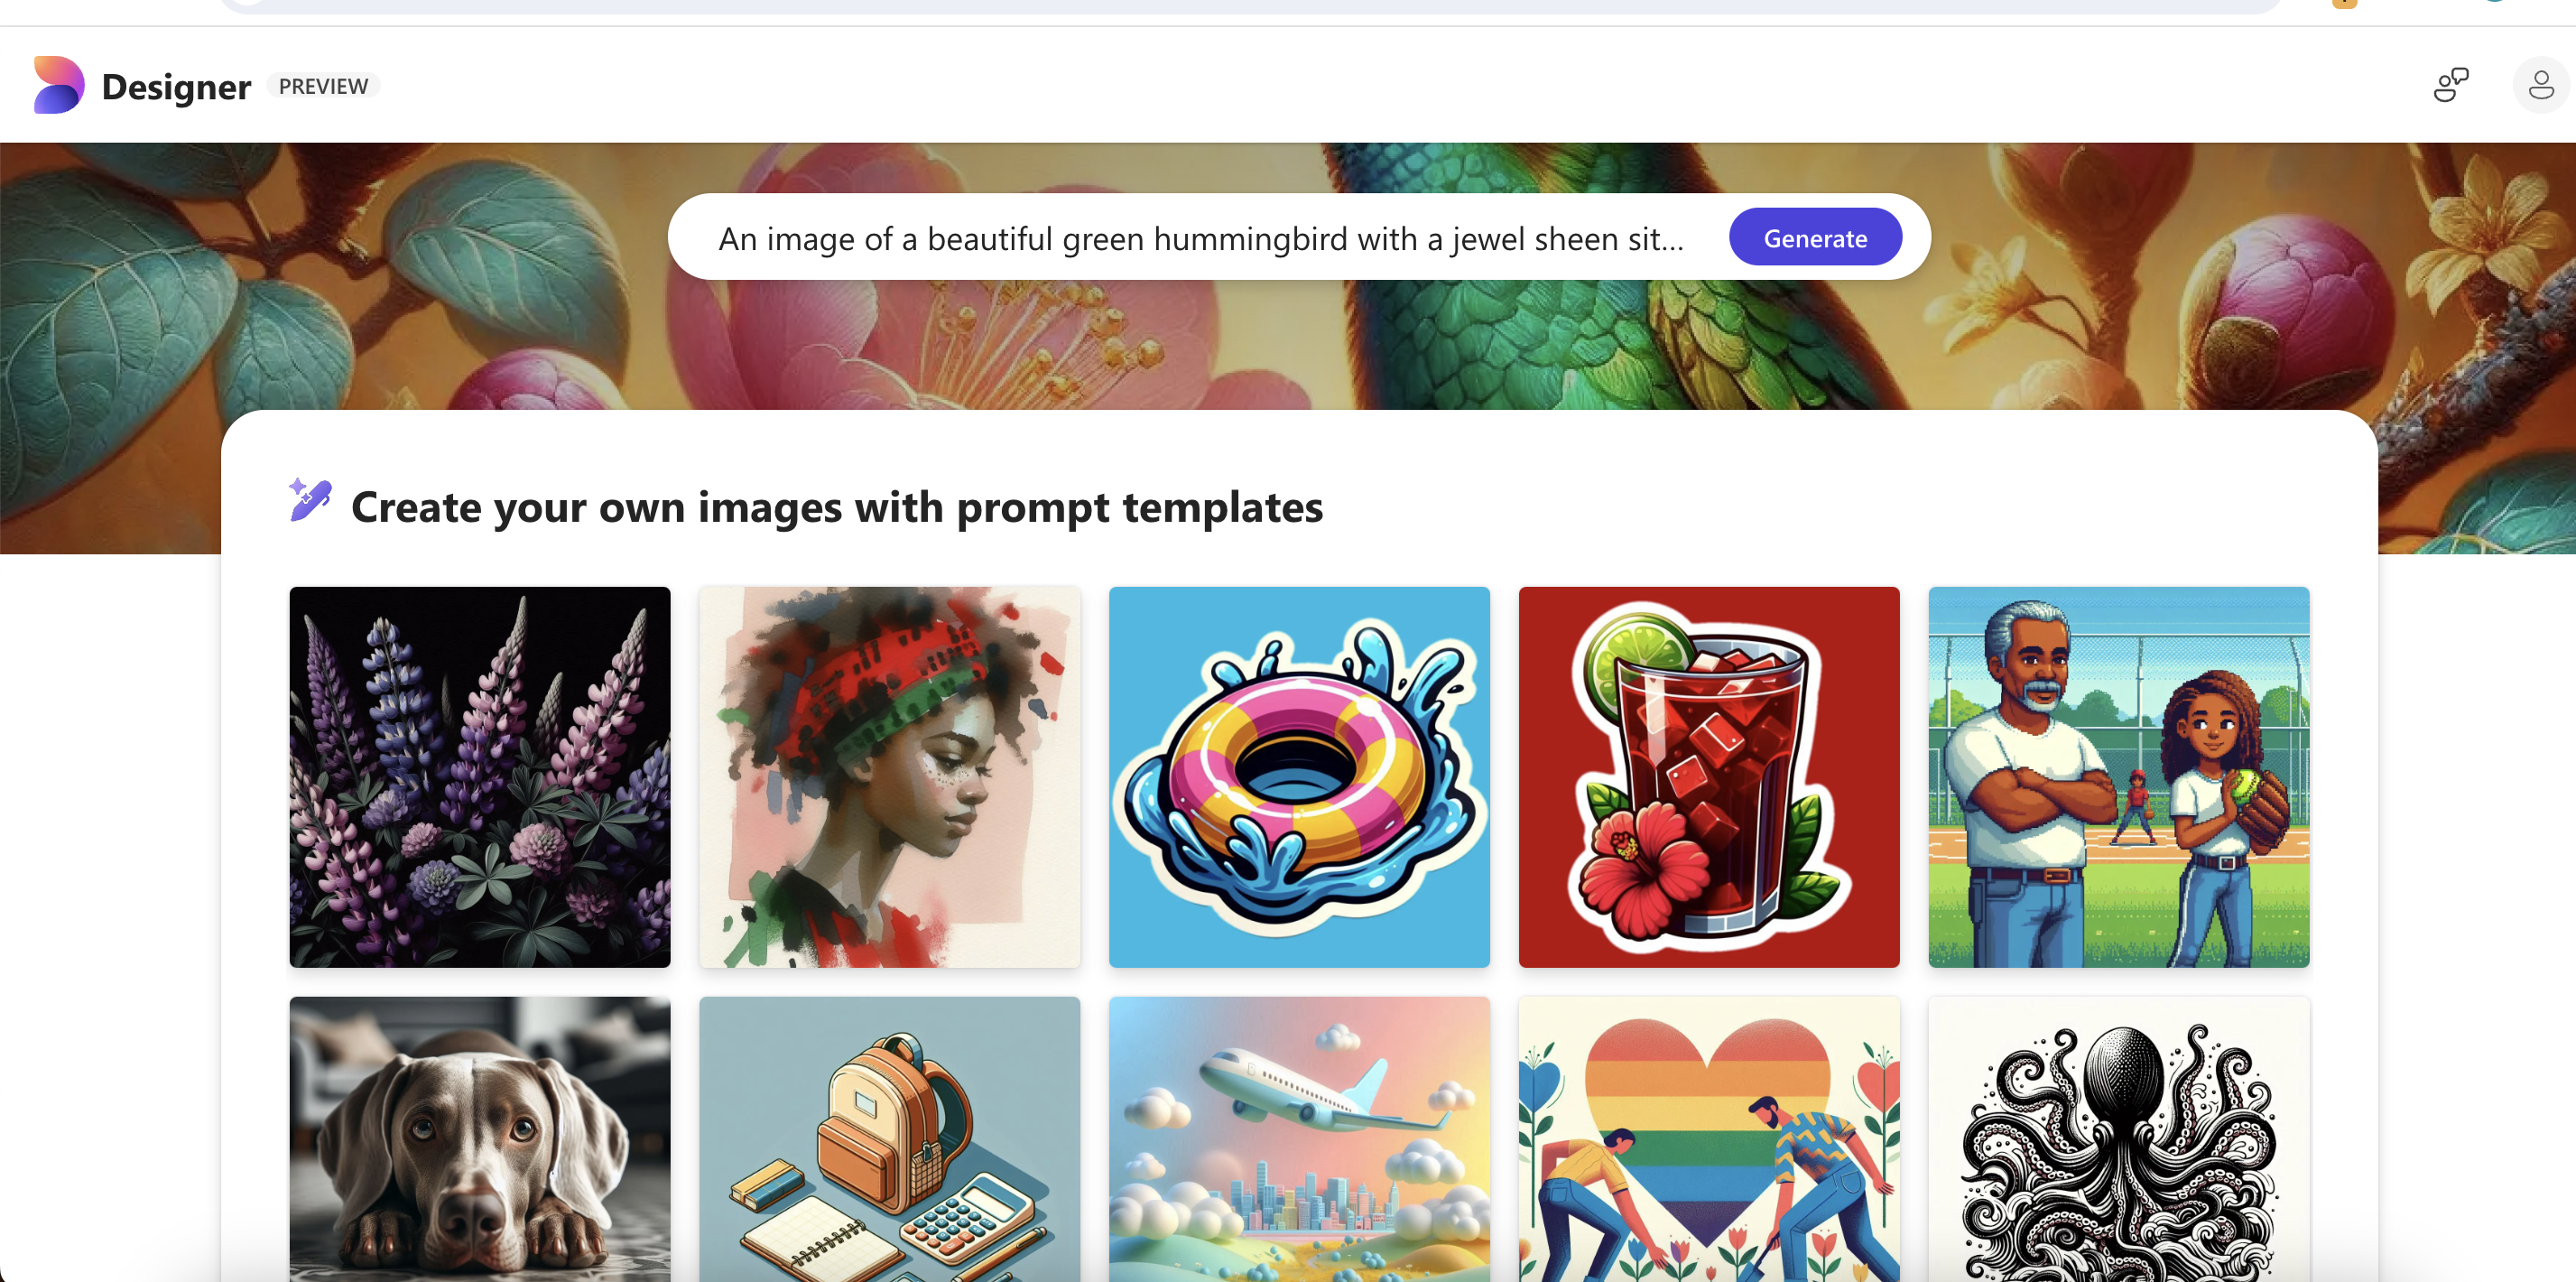Click the prompt templates section heading
This screenshot has height=1282, width=2576.
click(837, 507)
